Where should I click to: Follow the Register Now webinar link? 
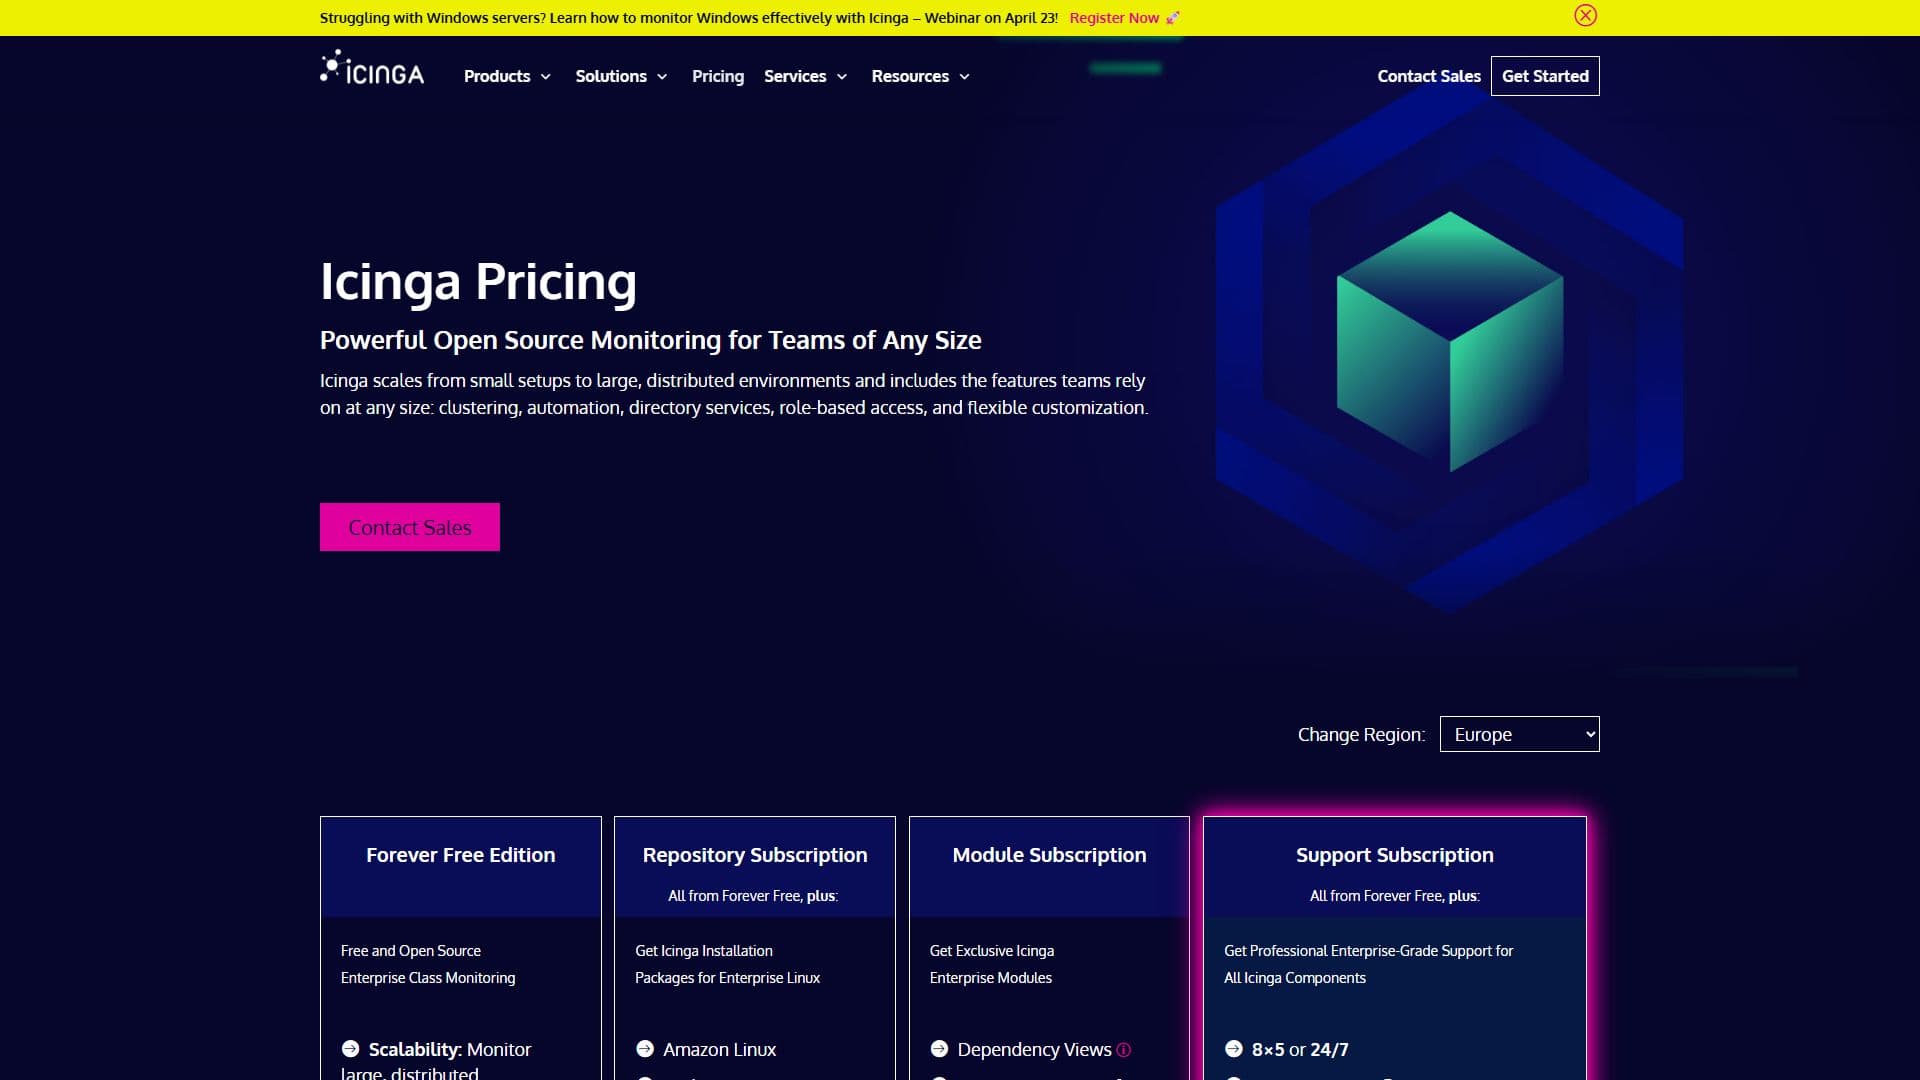coord(1124,18)
